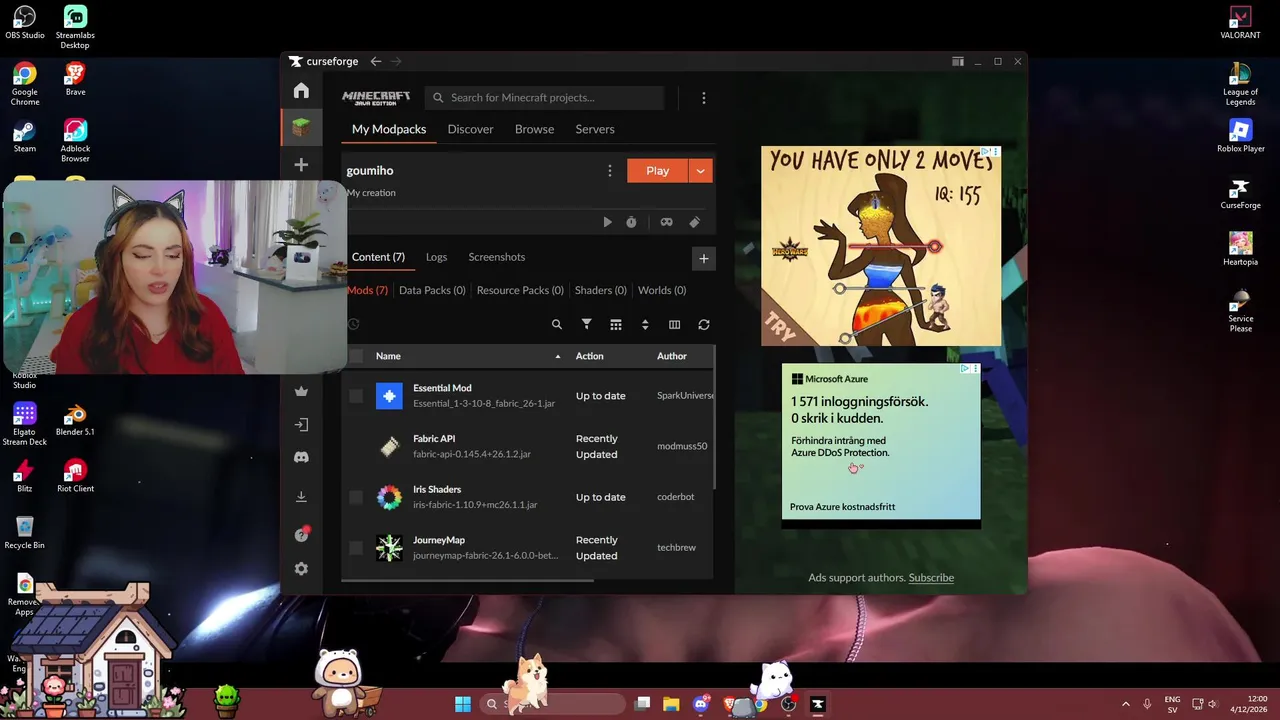Toggle the Name column sort arrow
This screenshot has height=720, width=1280.
pos(558,356)
